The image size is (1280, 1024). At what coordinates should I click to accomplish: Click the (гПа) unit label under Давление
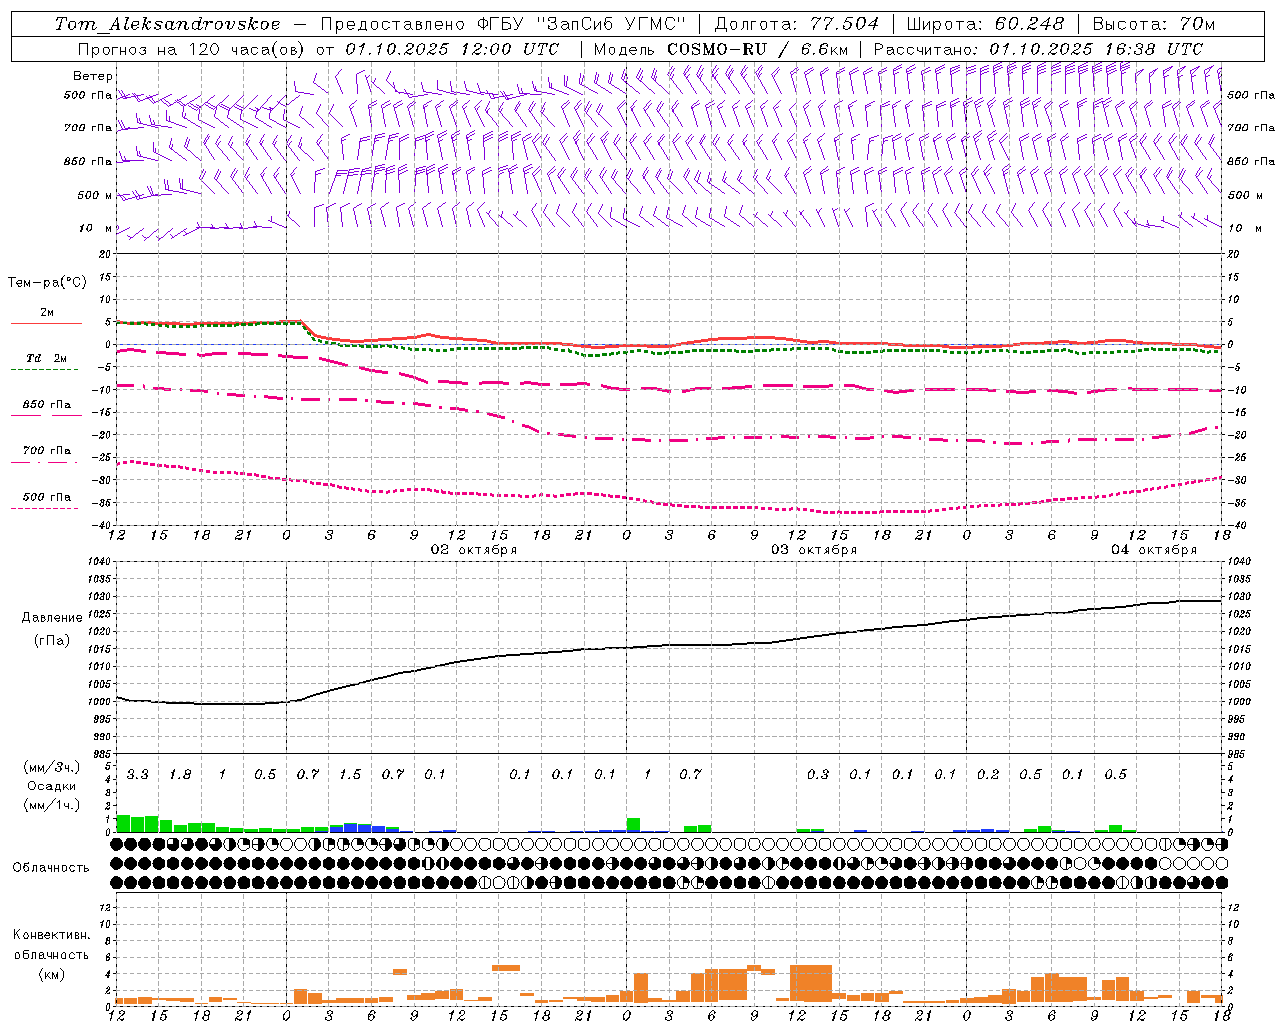[x=52, y=641]
